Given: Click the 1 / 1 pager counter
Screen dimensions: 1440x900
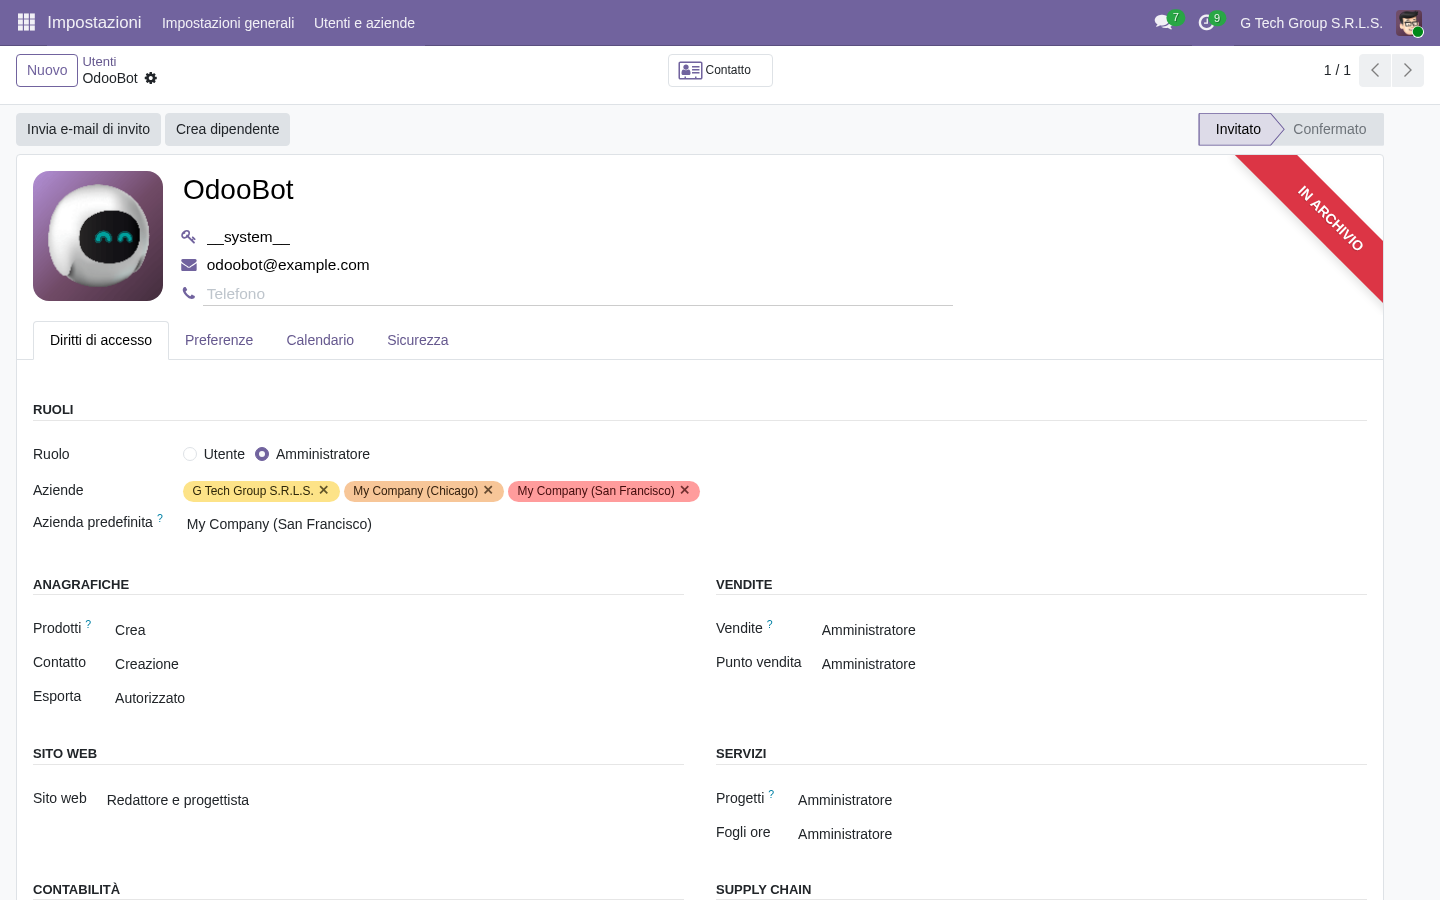Looking at the screenshot, I should pos(1337,70).
